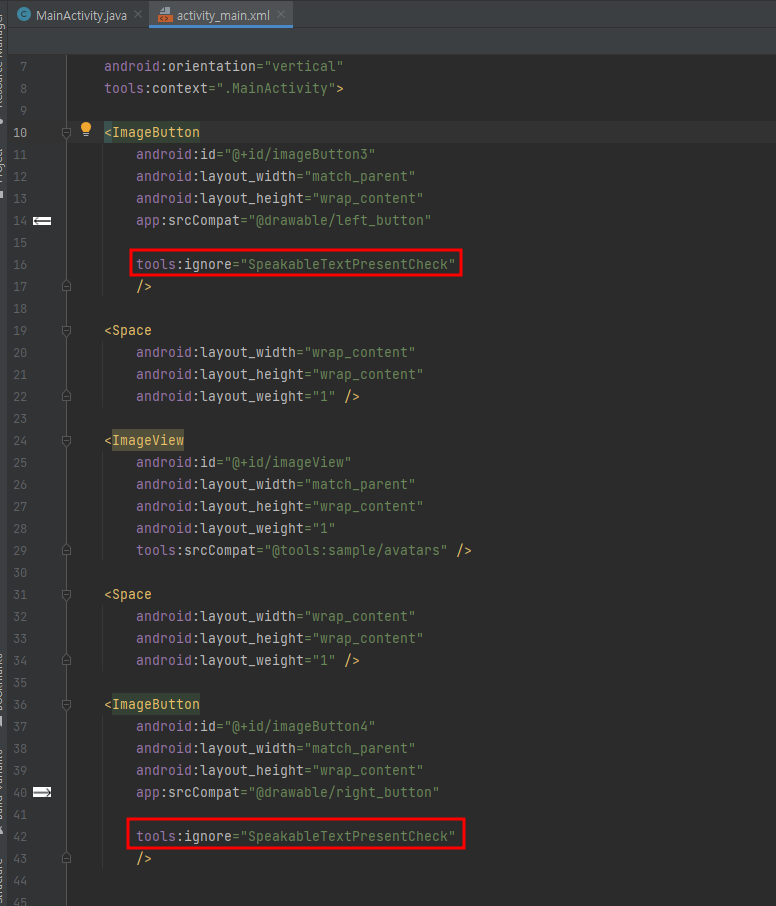Click the closing /> on line 43
The width and height of the screenshot is (776, 906).
tap(144, 858)
